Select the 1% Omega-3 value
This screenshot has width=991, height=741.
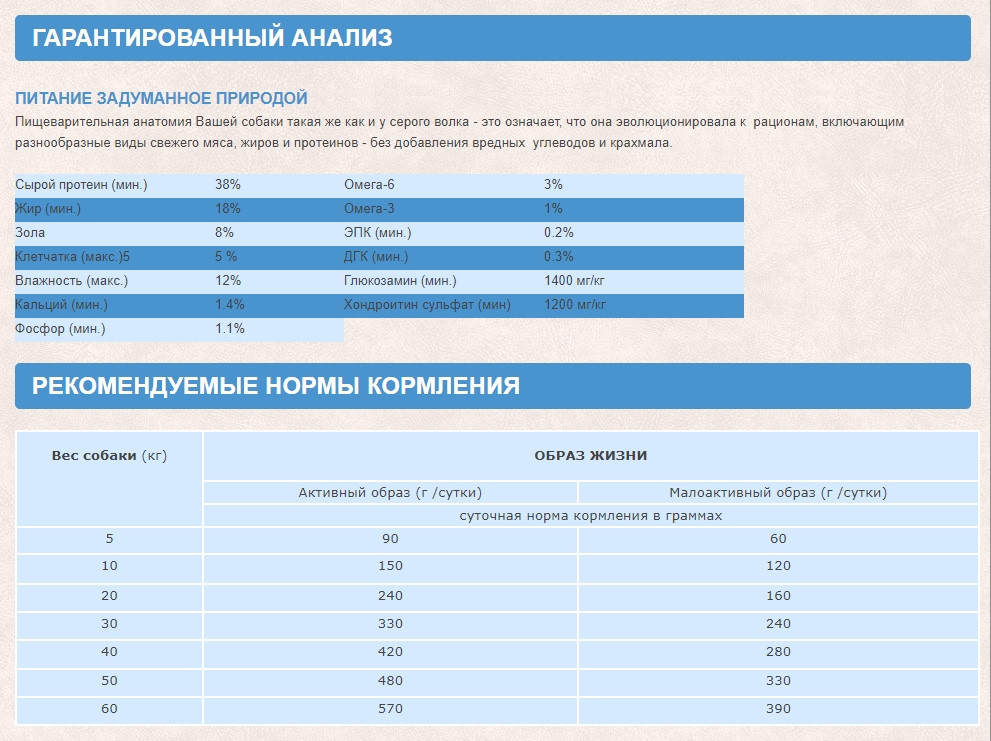point(553,209)
